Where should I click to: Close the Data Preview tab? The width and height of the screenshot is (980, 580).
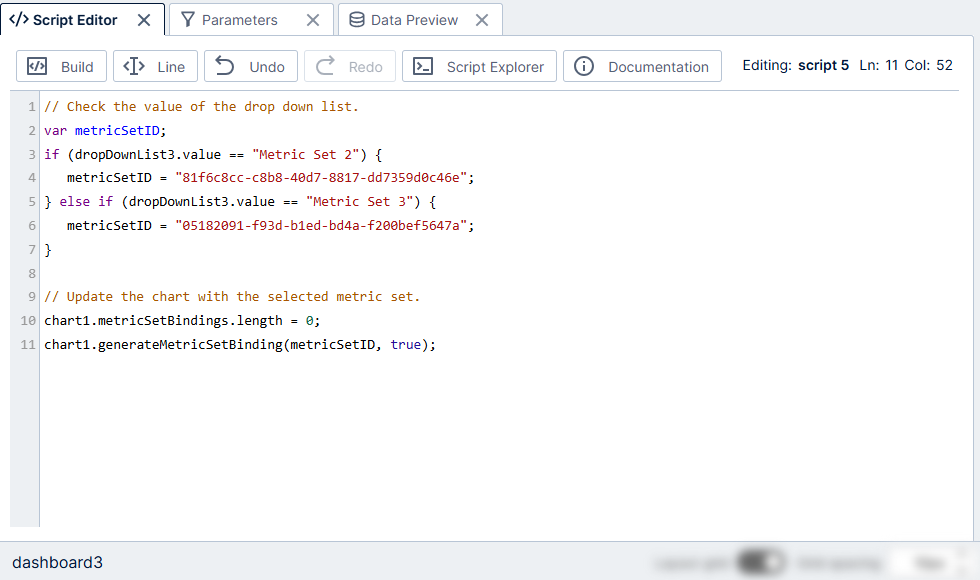coord(482,20)
